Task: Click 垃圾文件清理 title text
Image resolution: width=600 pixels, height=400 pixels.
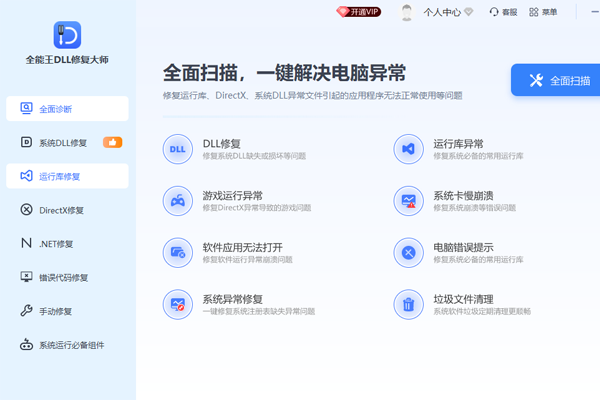Action: [463, 299]
